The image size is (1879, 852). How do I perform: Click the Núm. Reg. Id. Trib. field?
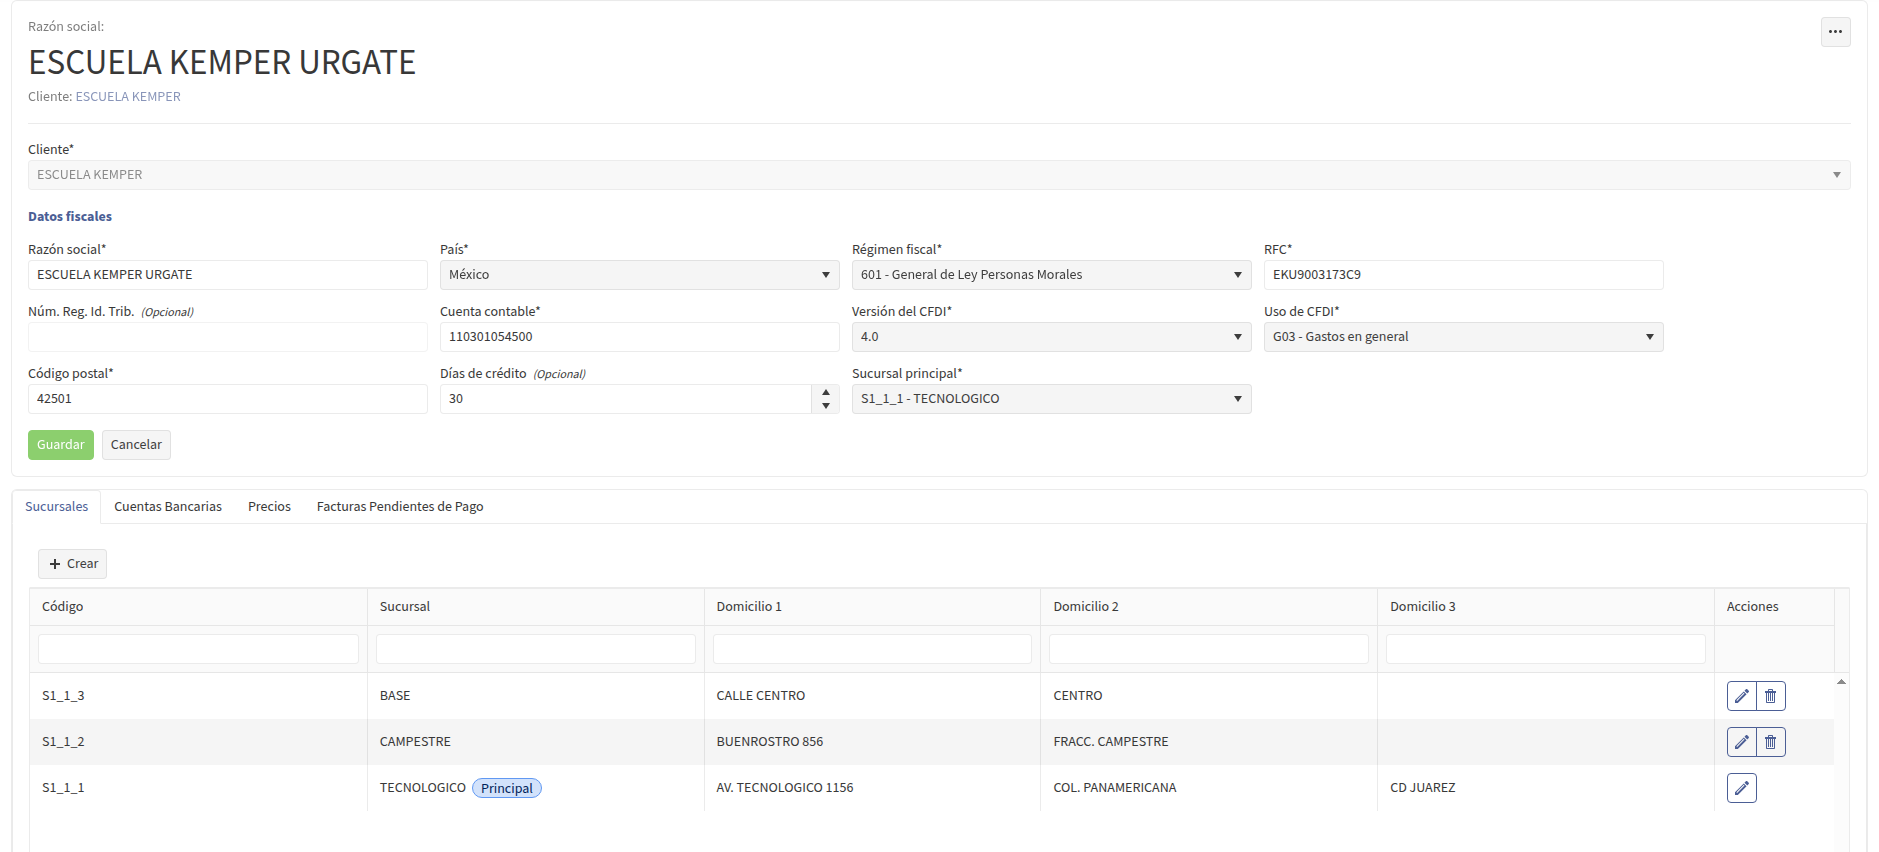point(227,337)
